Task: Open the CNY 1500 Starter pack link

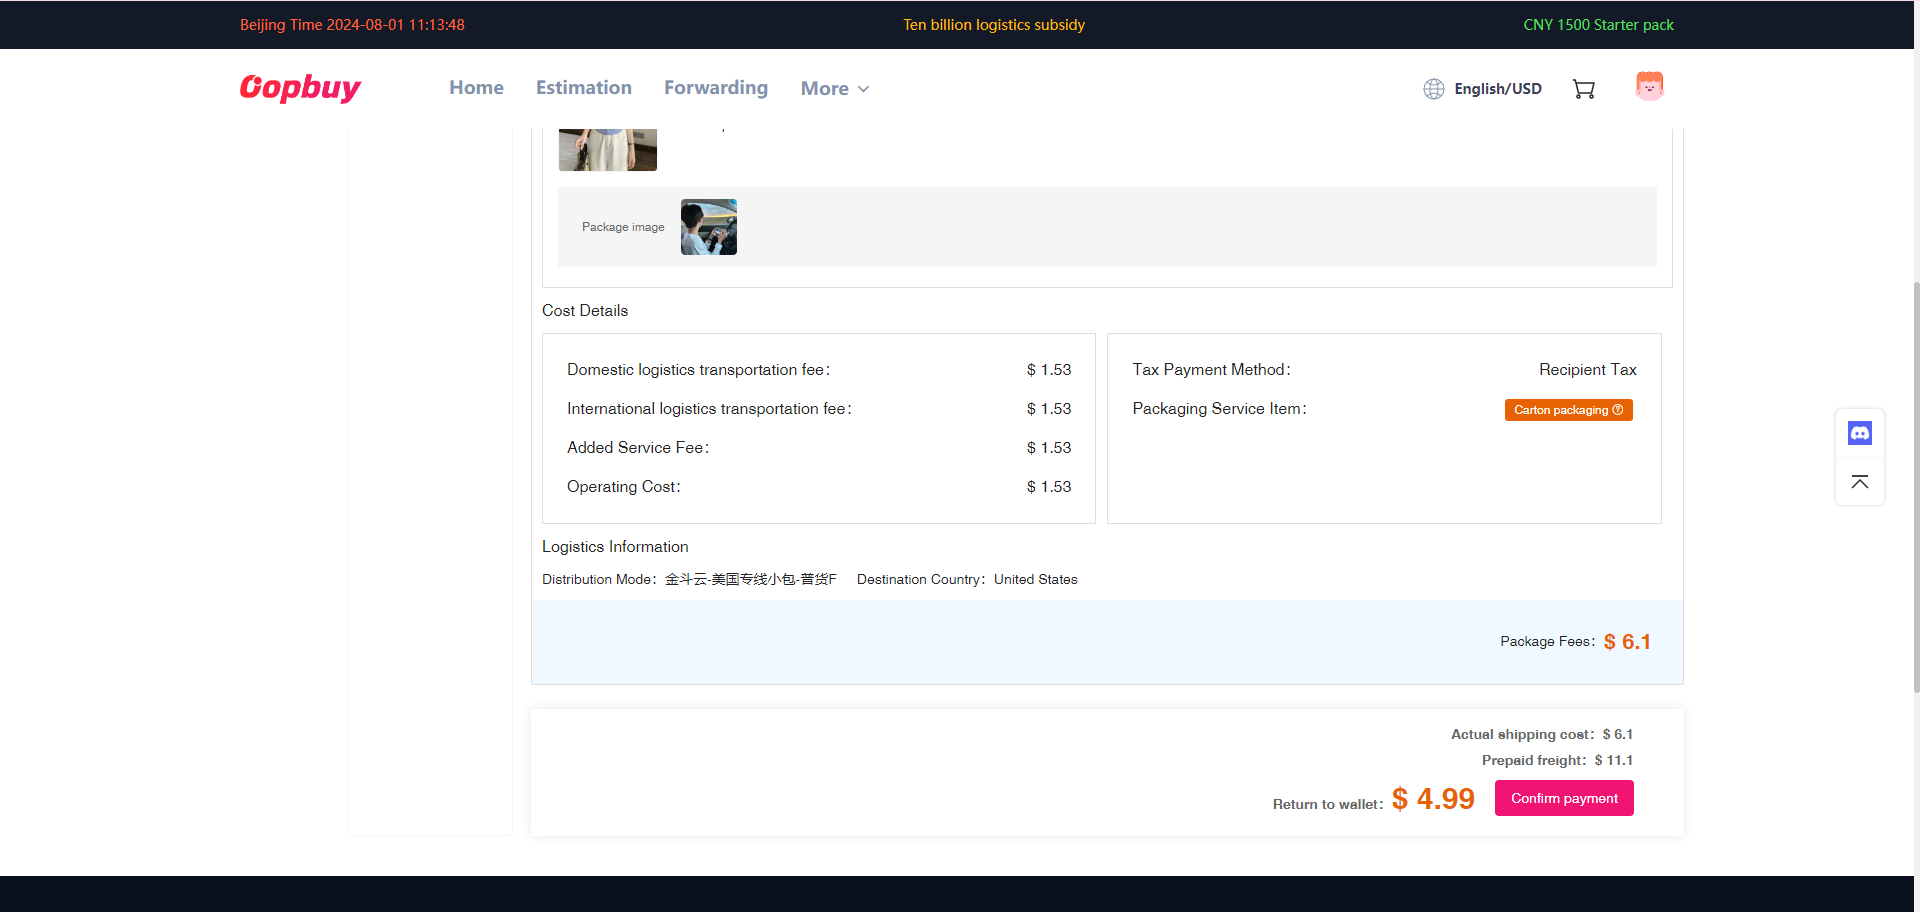Action: click(x=1598, y=25)
